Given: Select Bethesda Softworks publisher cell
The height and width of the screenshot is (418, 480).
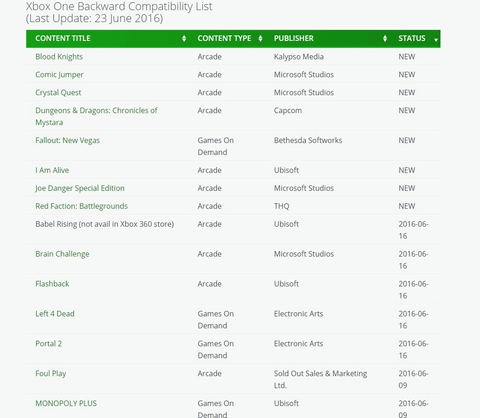Looking at the screenshot, I should [x=308, y=140].
